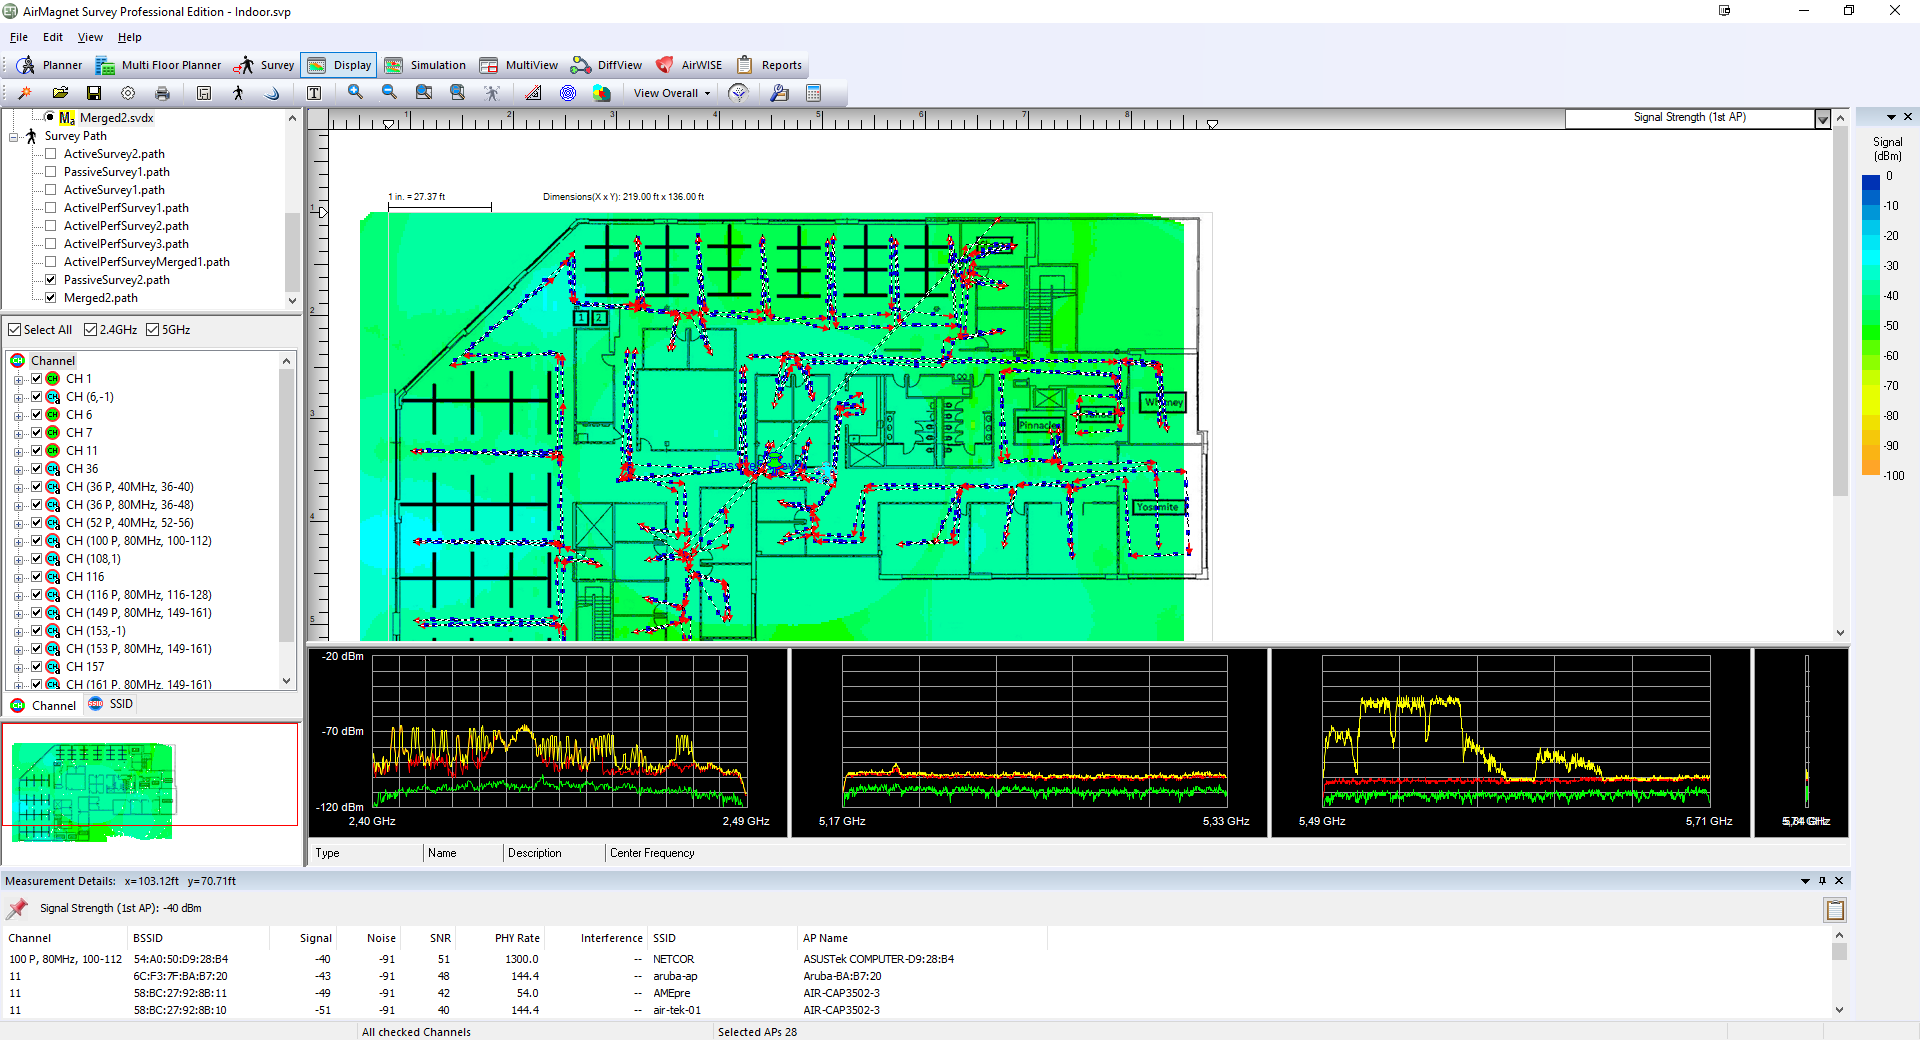Screen dimensions: 1920x1040
Task: Switch to the SSID tab
Action: click(110, 704)
